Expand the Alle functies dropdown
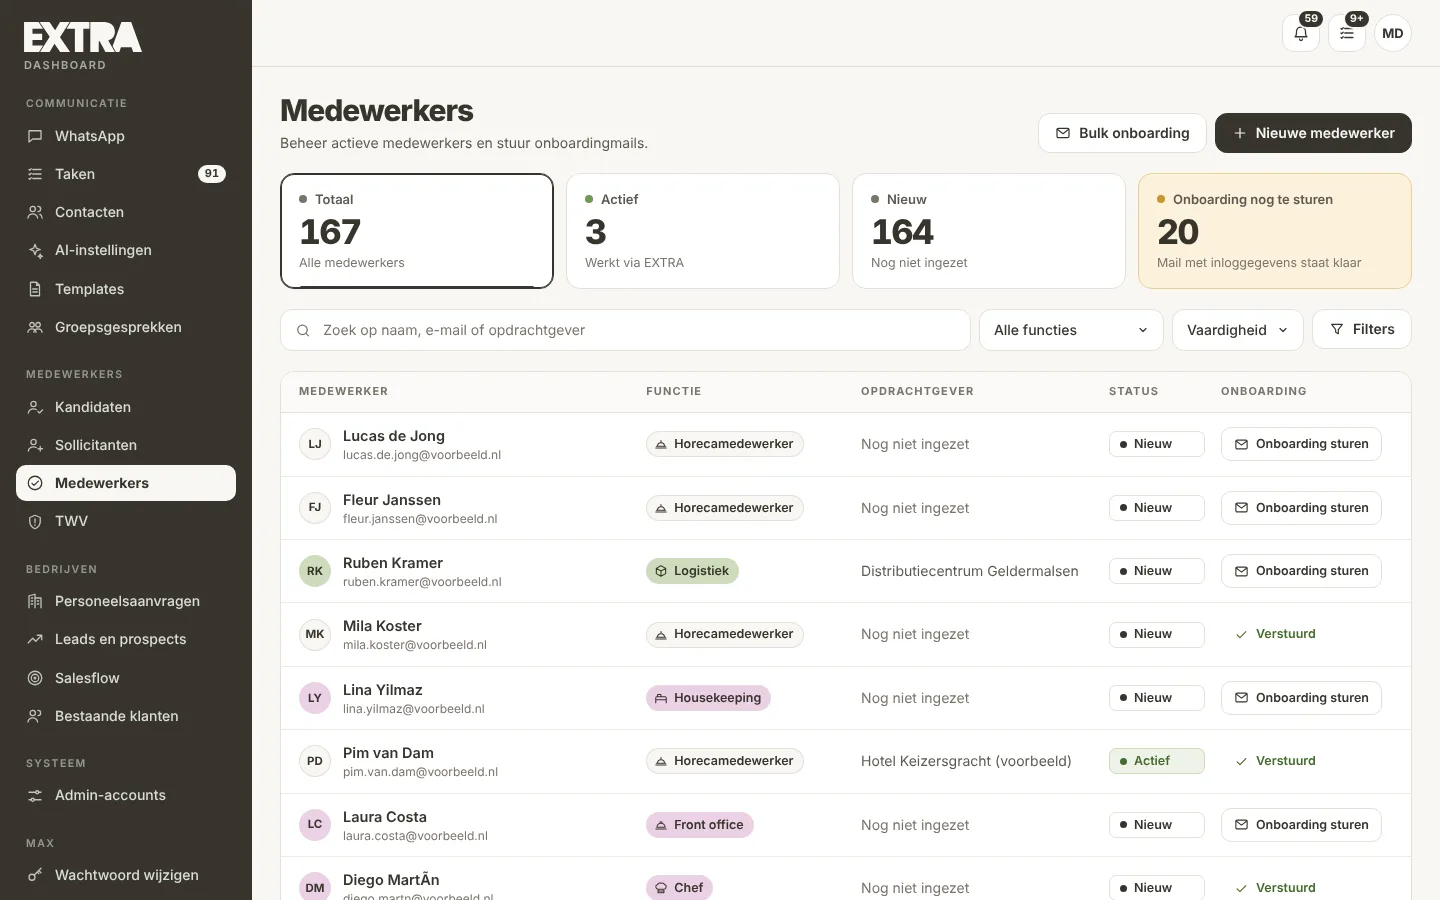 point(1071,330)
